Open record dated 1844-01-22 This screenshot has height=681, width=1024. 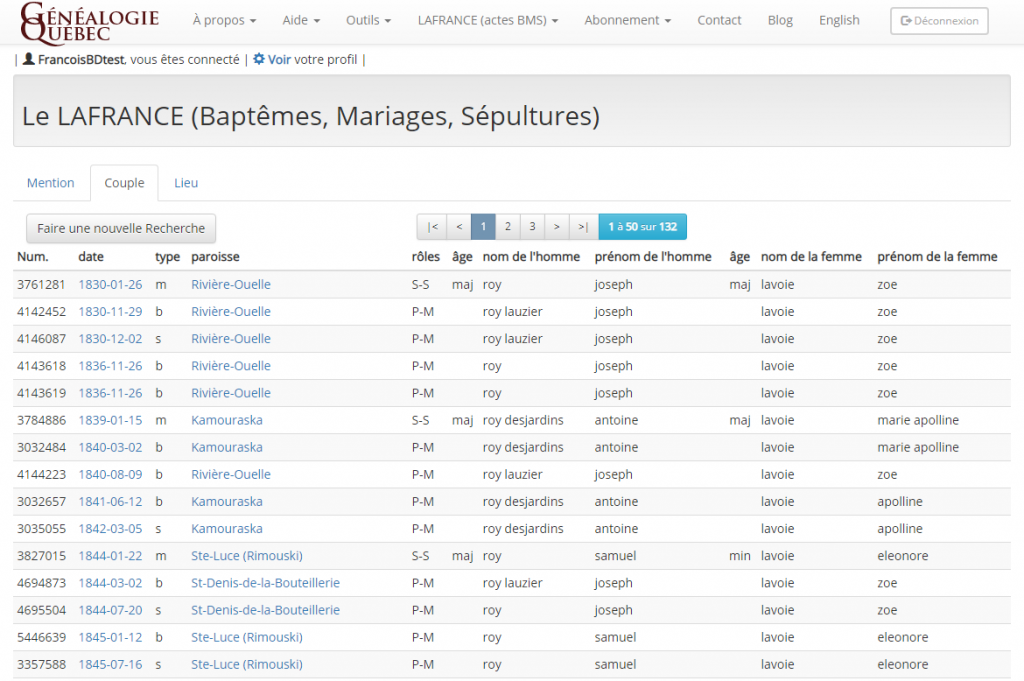point(110,556)
